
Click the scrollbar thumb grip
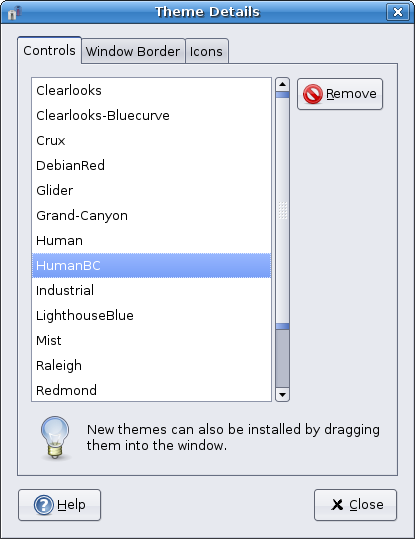pos(282,210)
